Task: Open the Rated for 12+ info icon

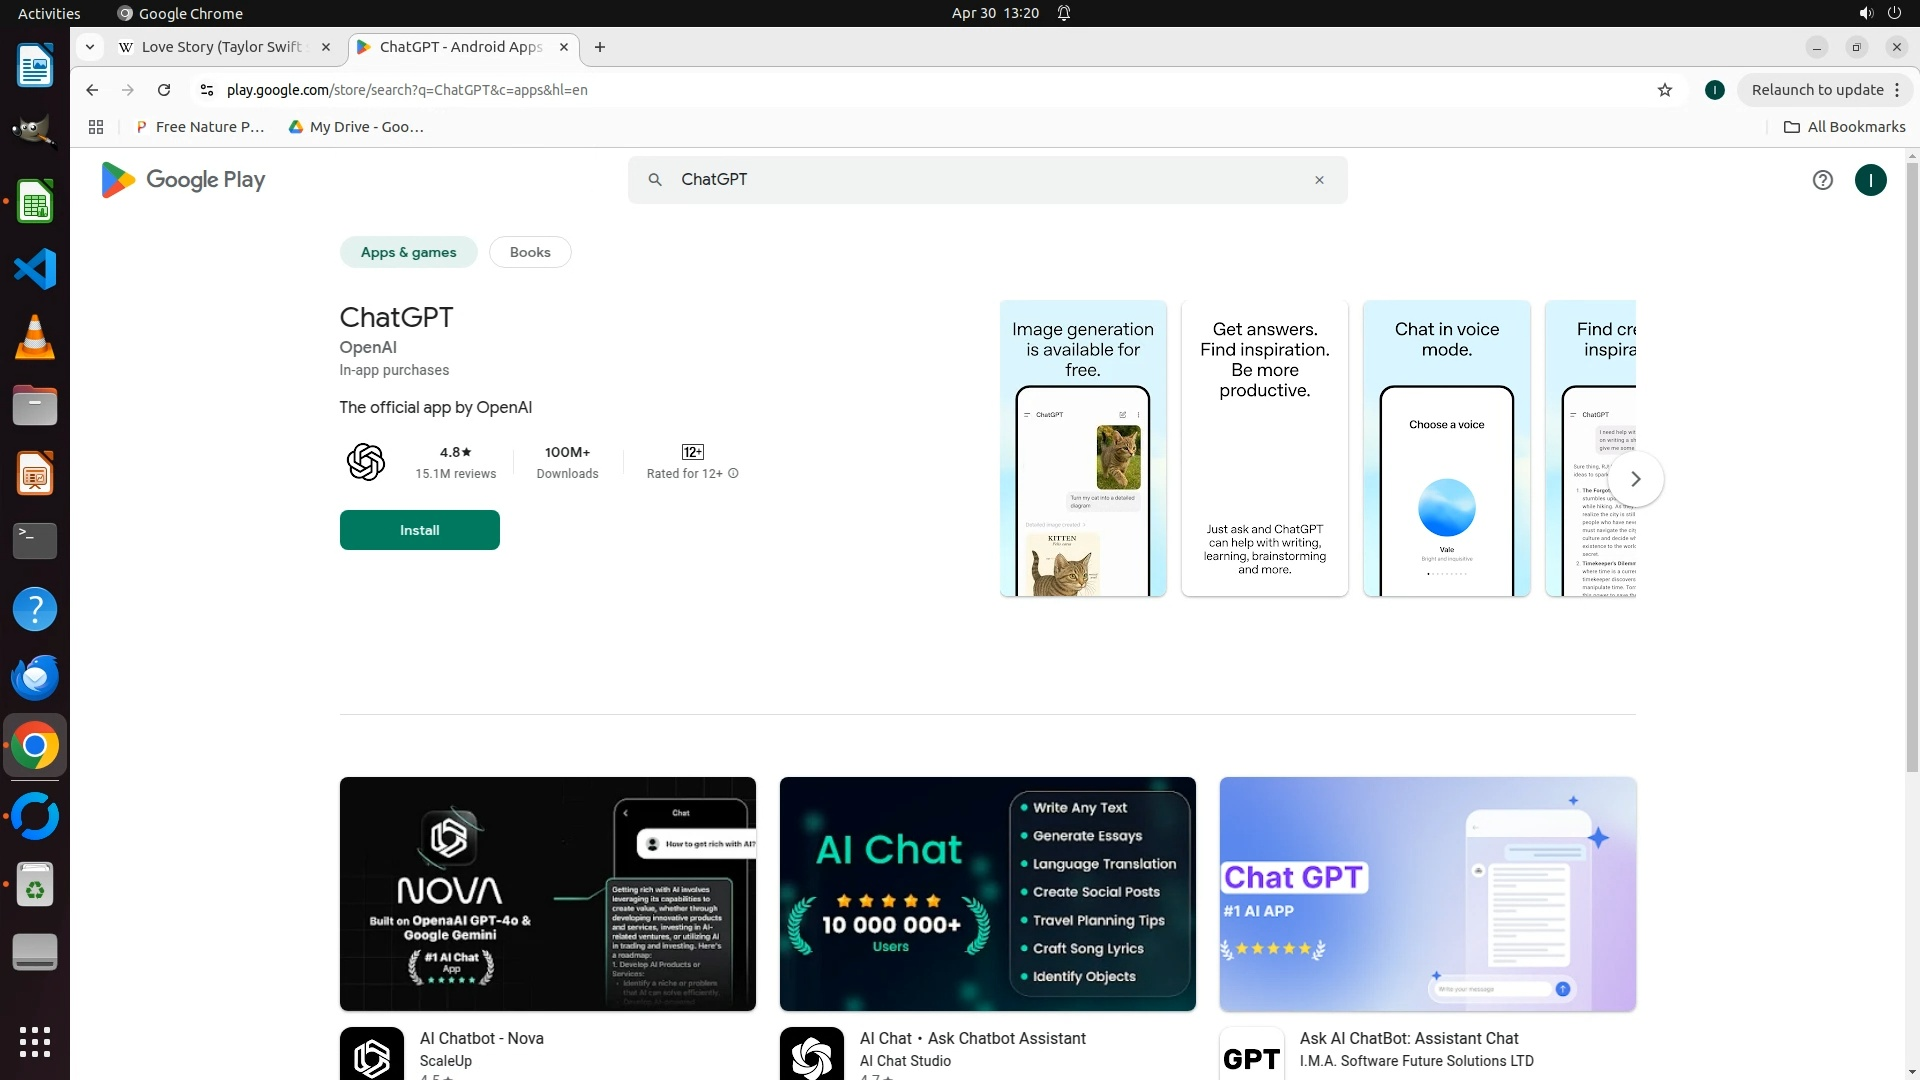Action: tap(733, 474)
